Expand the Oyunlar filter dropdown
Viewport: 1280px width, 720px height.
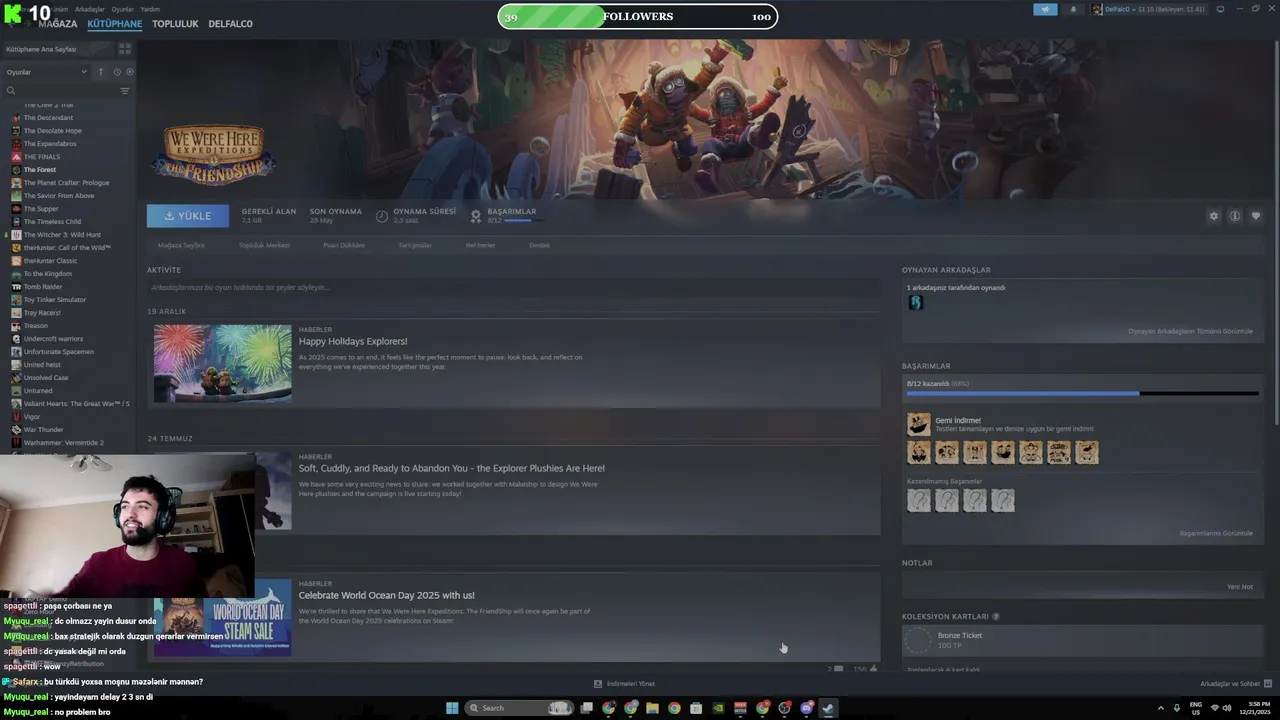pyautogui.click(x=47, y=72)
